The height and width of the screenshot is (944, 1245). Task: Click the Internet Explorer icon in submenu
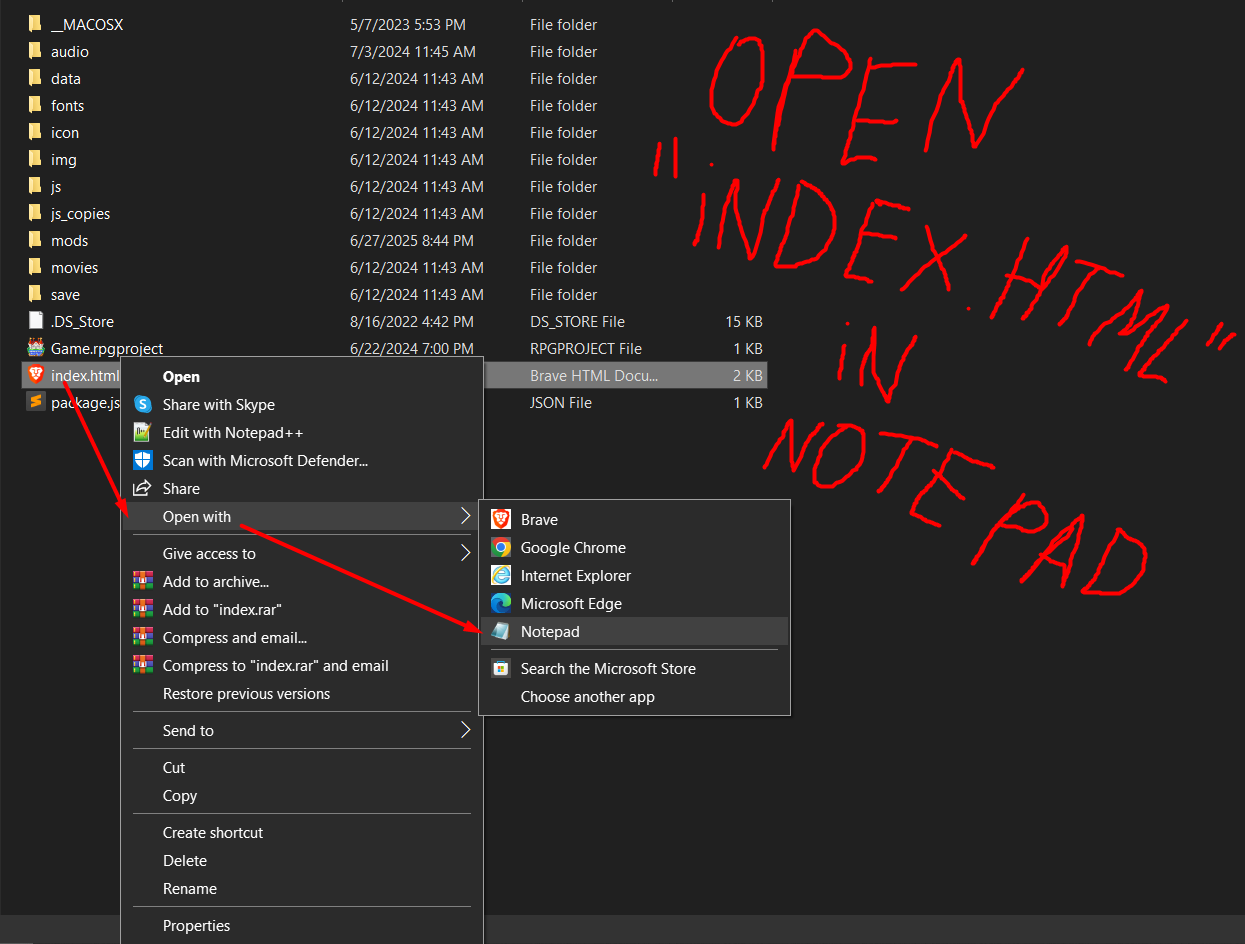tap(501, 576)
